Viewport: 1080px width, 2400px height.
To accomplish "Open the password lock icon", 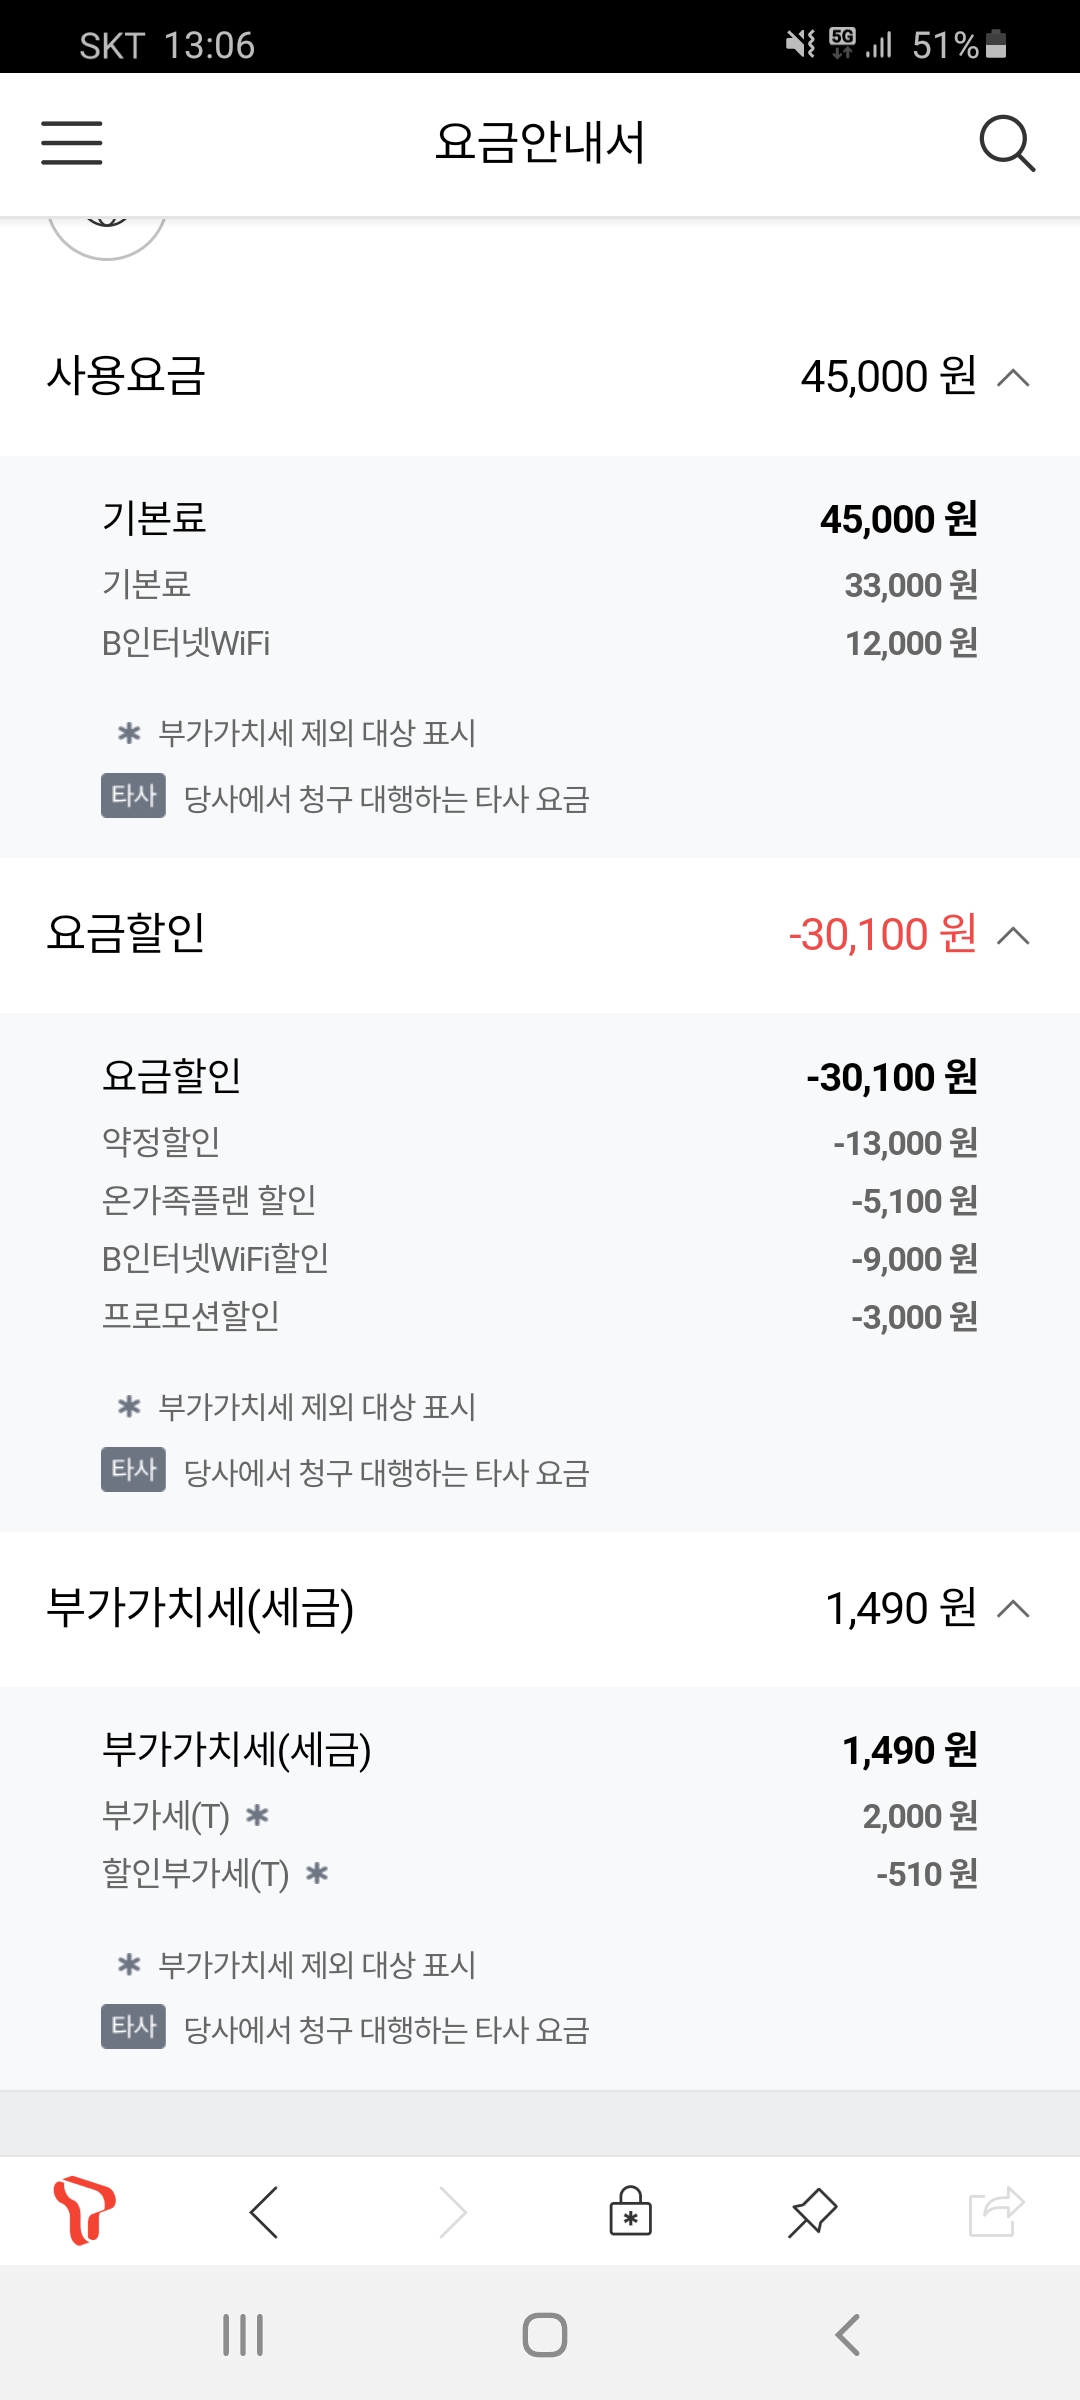I will coord(630,2212).
